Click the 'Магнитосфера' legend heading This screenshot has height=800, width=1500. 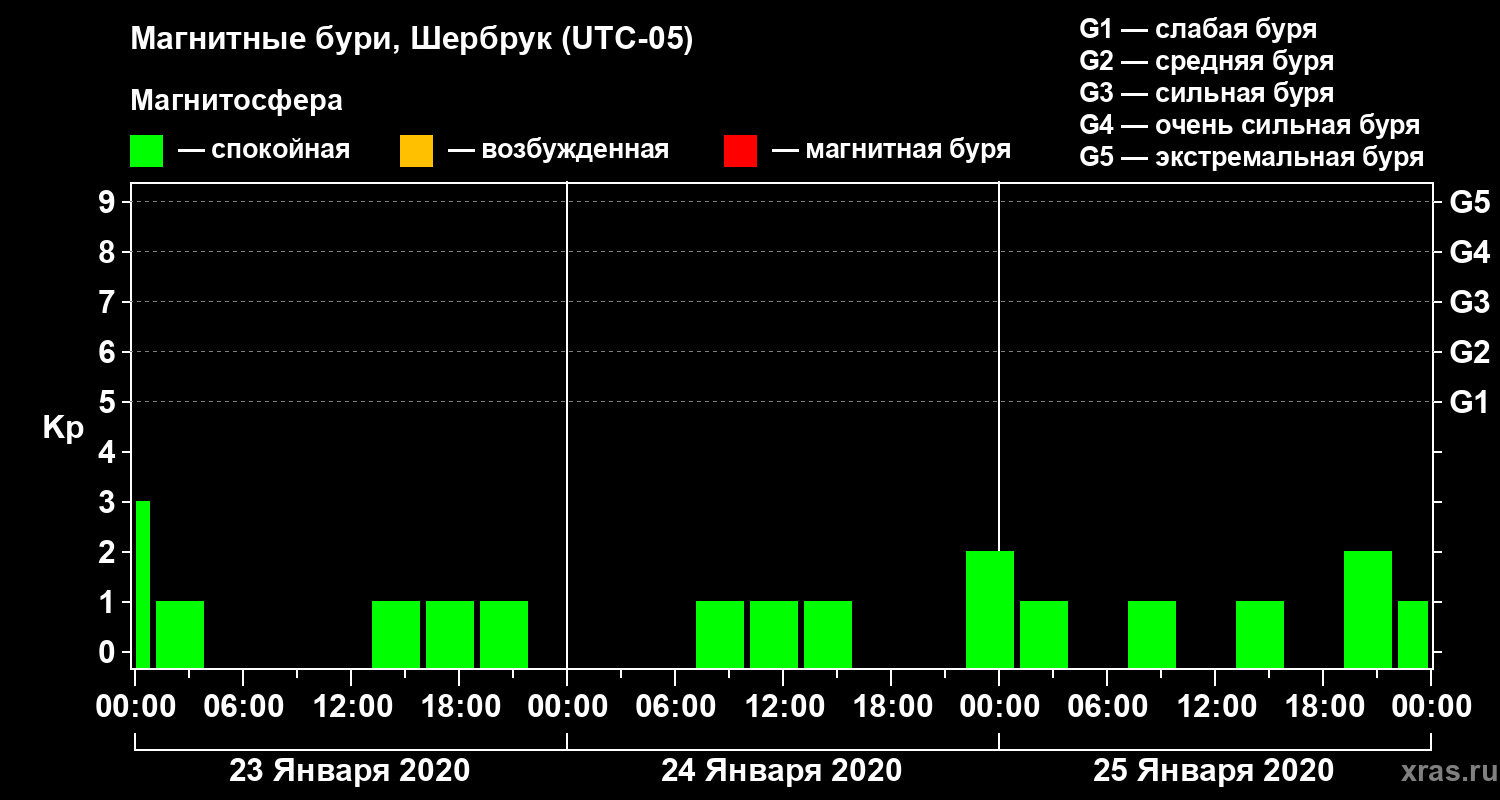(x=236, y=101)
